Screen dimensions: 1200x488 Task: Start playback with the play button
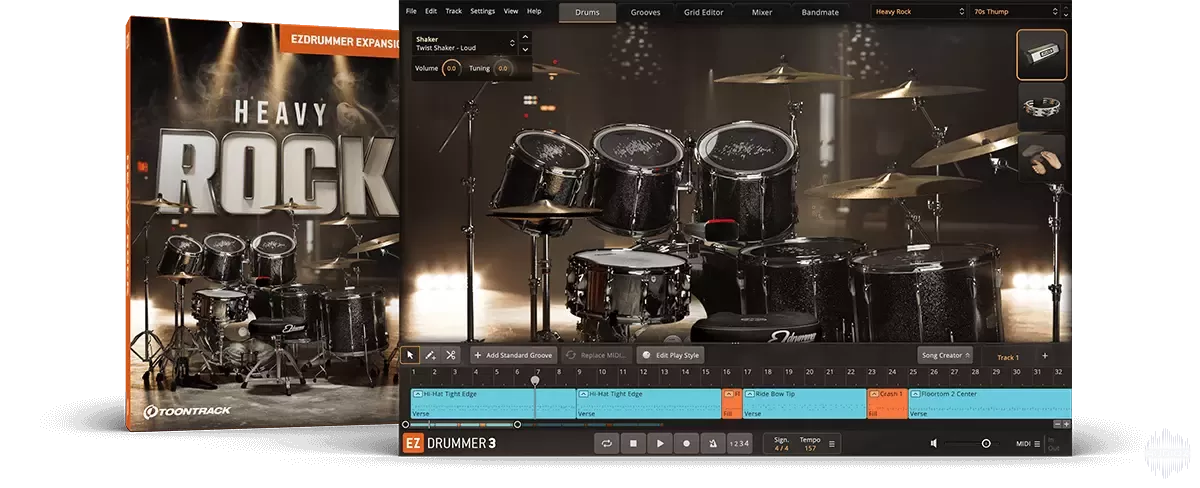(659, 443)
